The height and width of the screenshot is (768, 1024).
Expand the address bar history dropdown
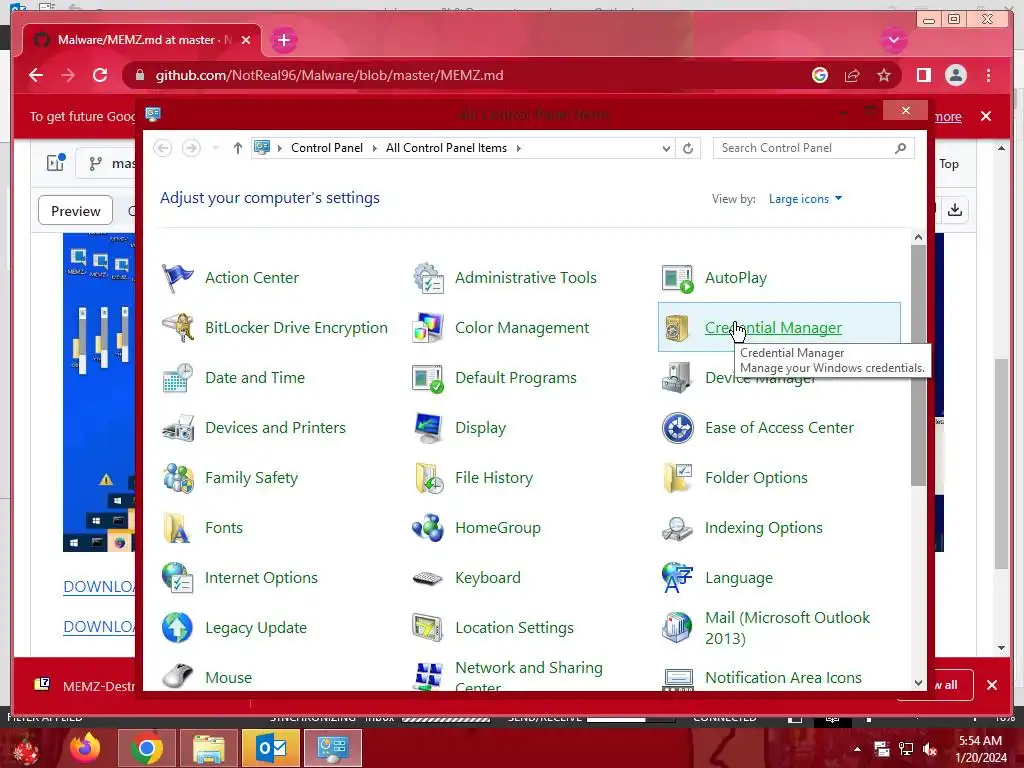pyautogui.click(x=666, y=148)
